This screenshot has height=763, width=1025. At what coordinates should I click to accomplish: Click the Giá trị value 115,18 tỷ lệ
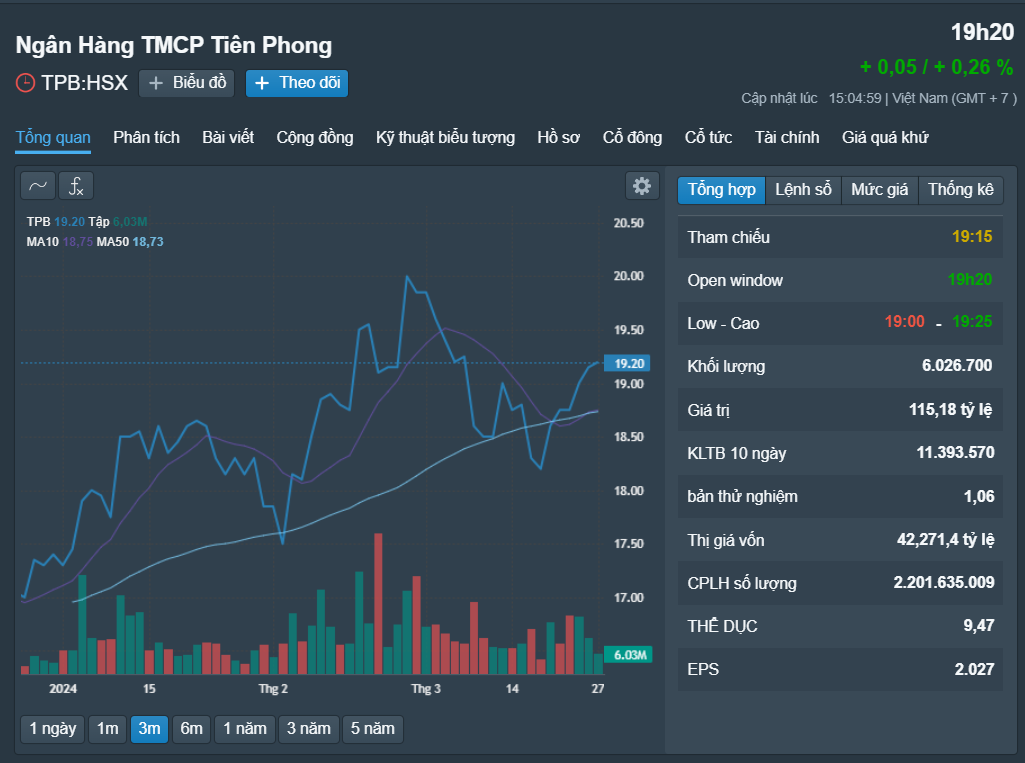pos(950,410)
